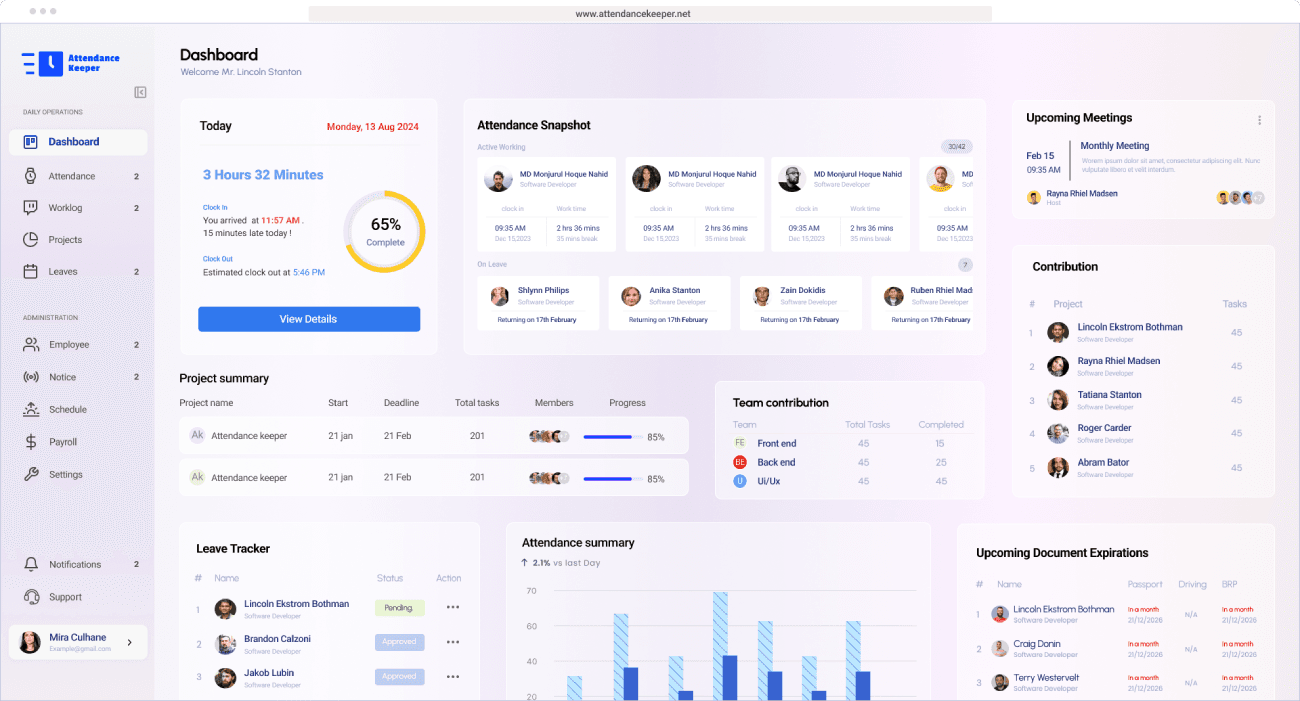This screenshot has height=701, width=1300.
Task: Click the Pending status badge
Action: [x=399, y=608]
